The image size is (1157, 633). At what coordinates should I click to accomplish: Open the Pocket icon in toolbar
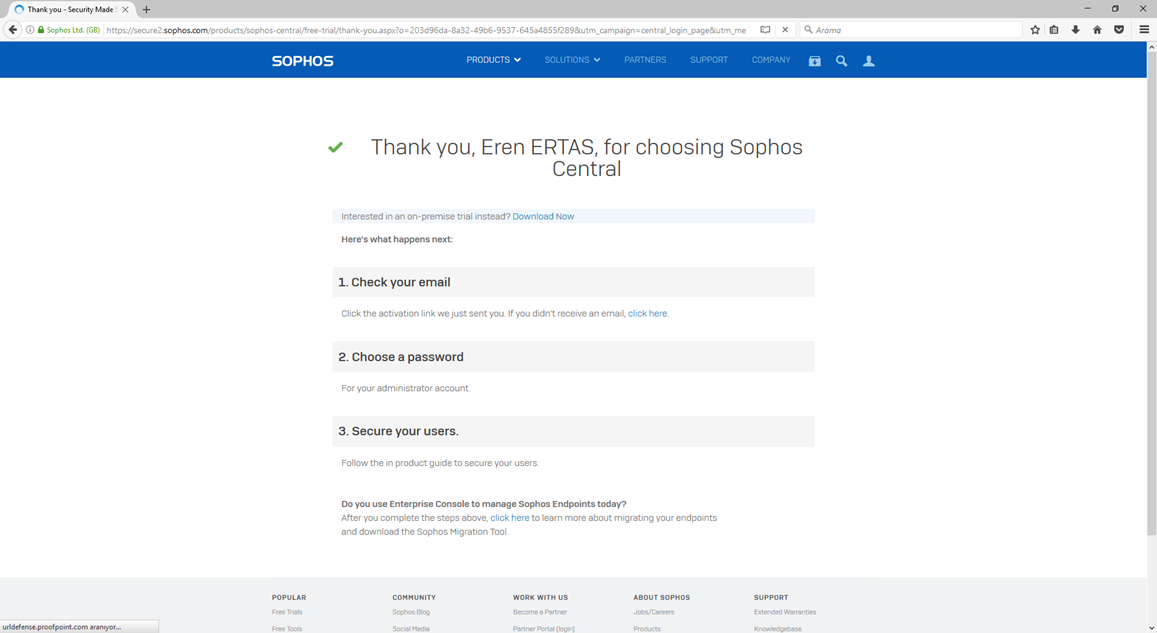point(1119,30)
